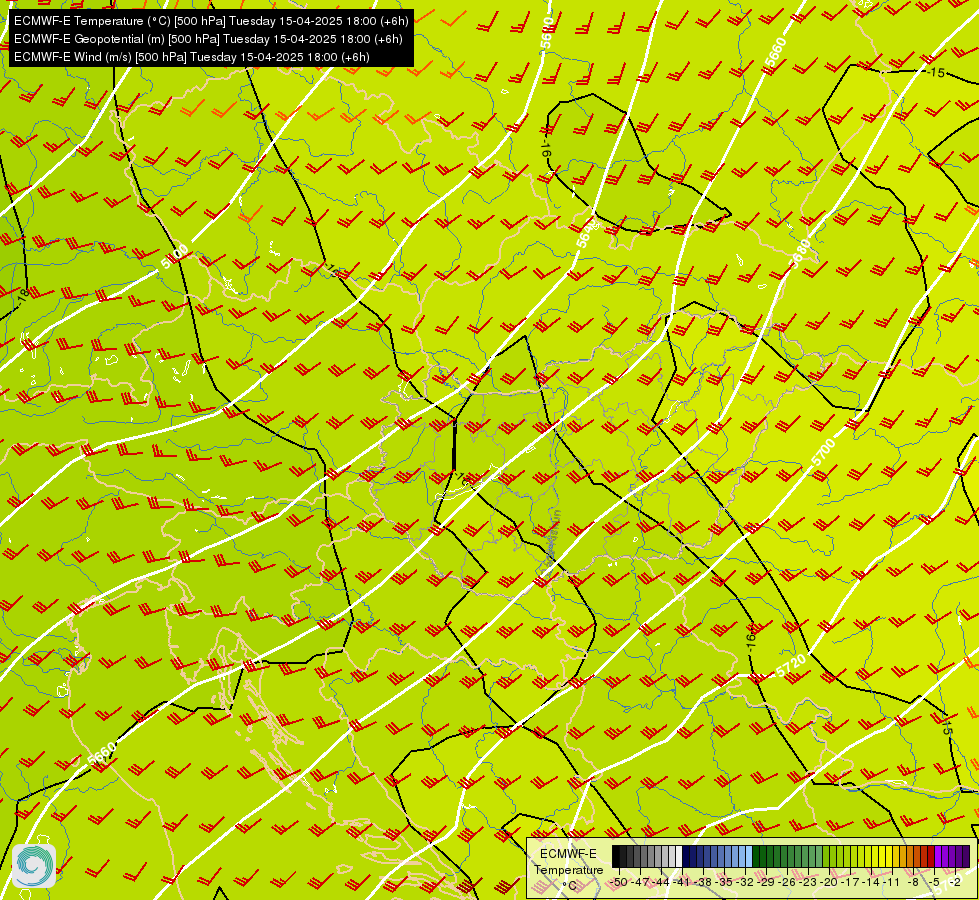Select the ECMWF-E Wind header line

coord(192,57)
